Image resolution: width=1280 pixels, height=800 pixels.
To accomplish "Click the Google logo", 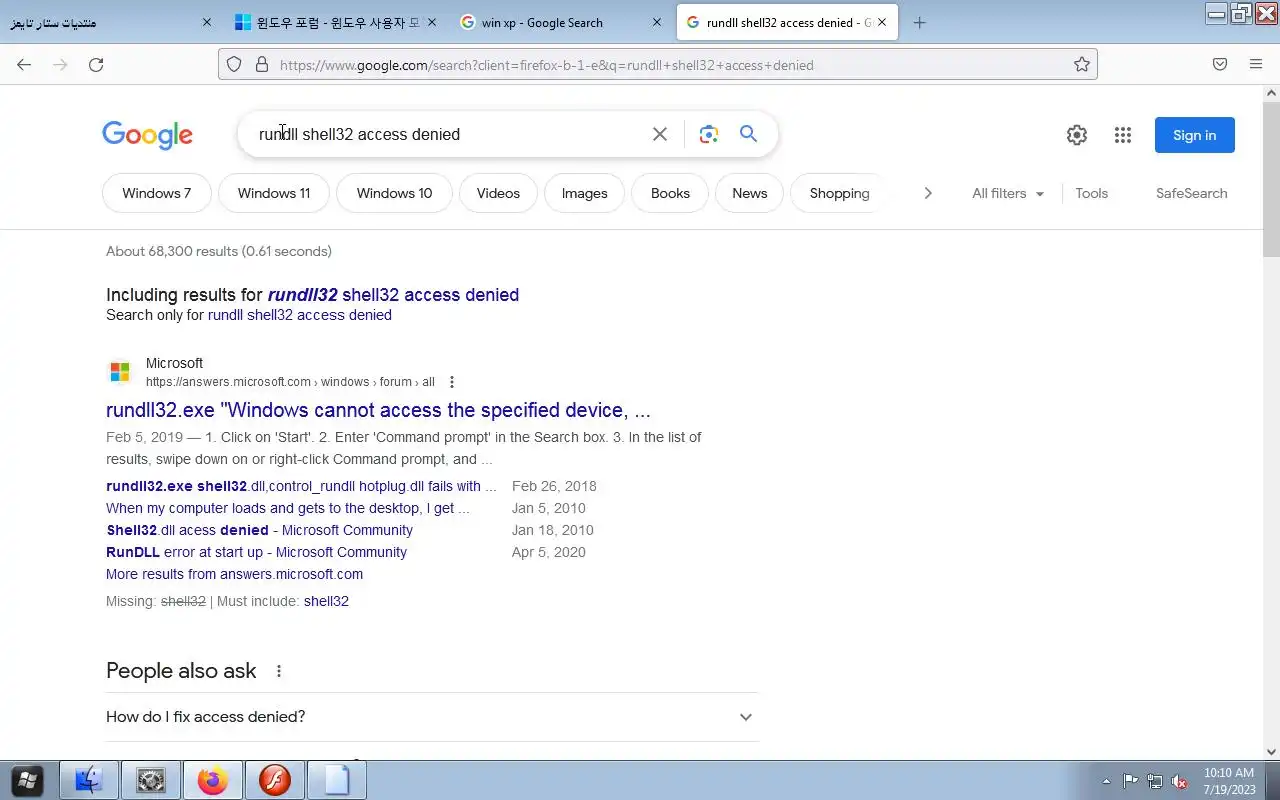I will coord(147,135).
